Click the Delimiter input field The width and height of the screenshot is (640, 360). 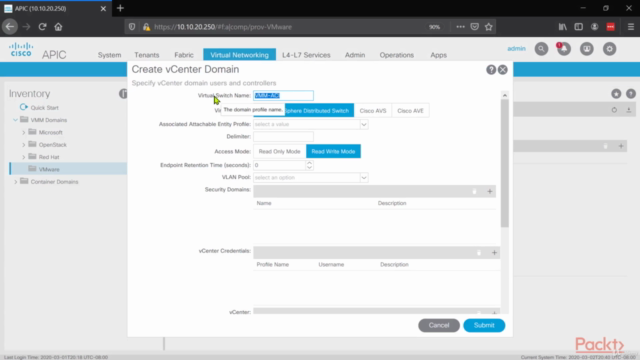tap(283, 136)
